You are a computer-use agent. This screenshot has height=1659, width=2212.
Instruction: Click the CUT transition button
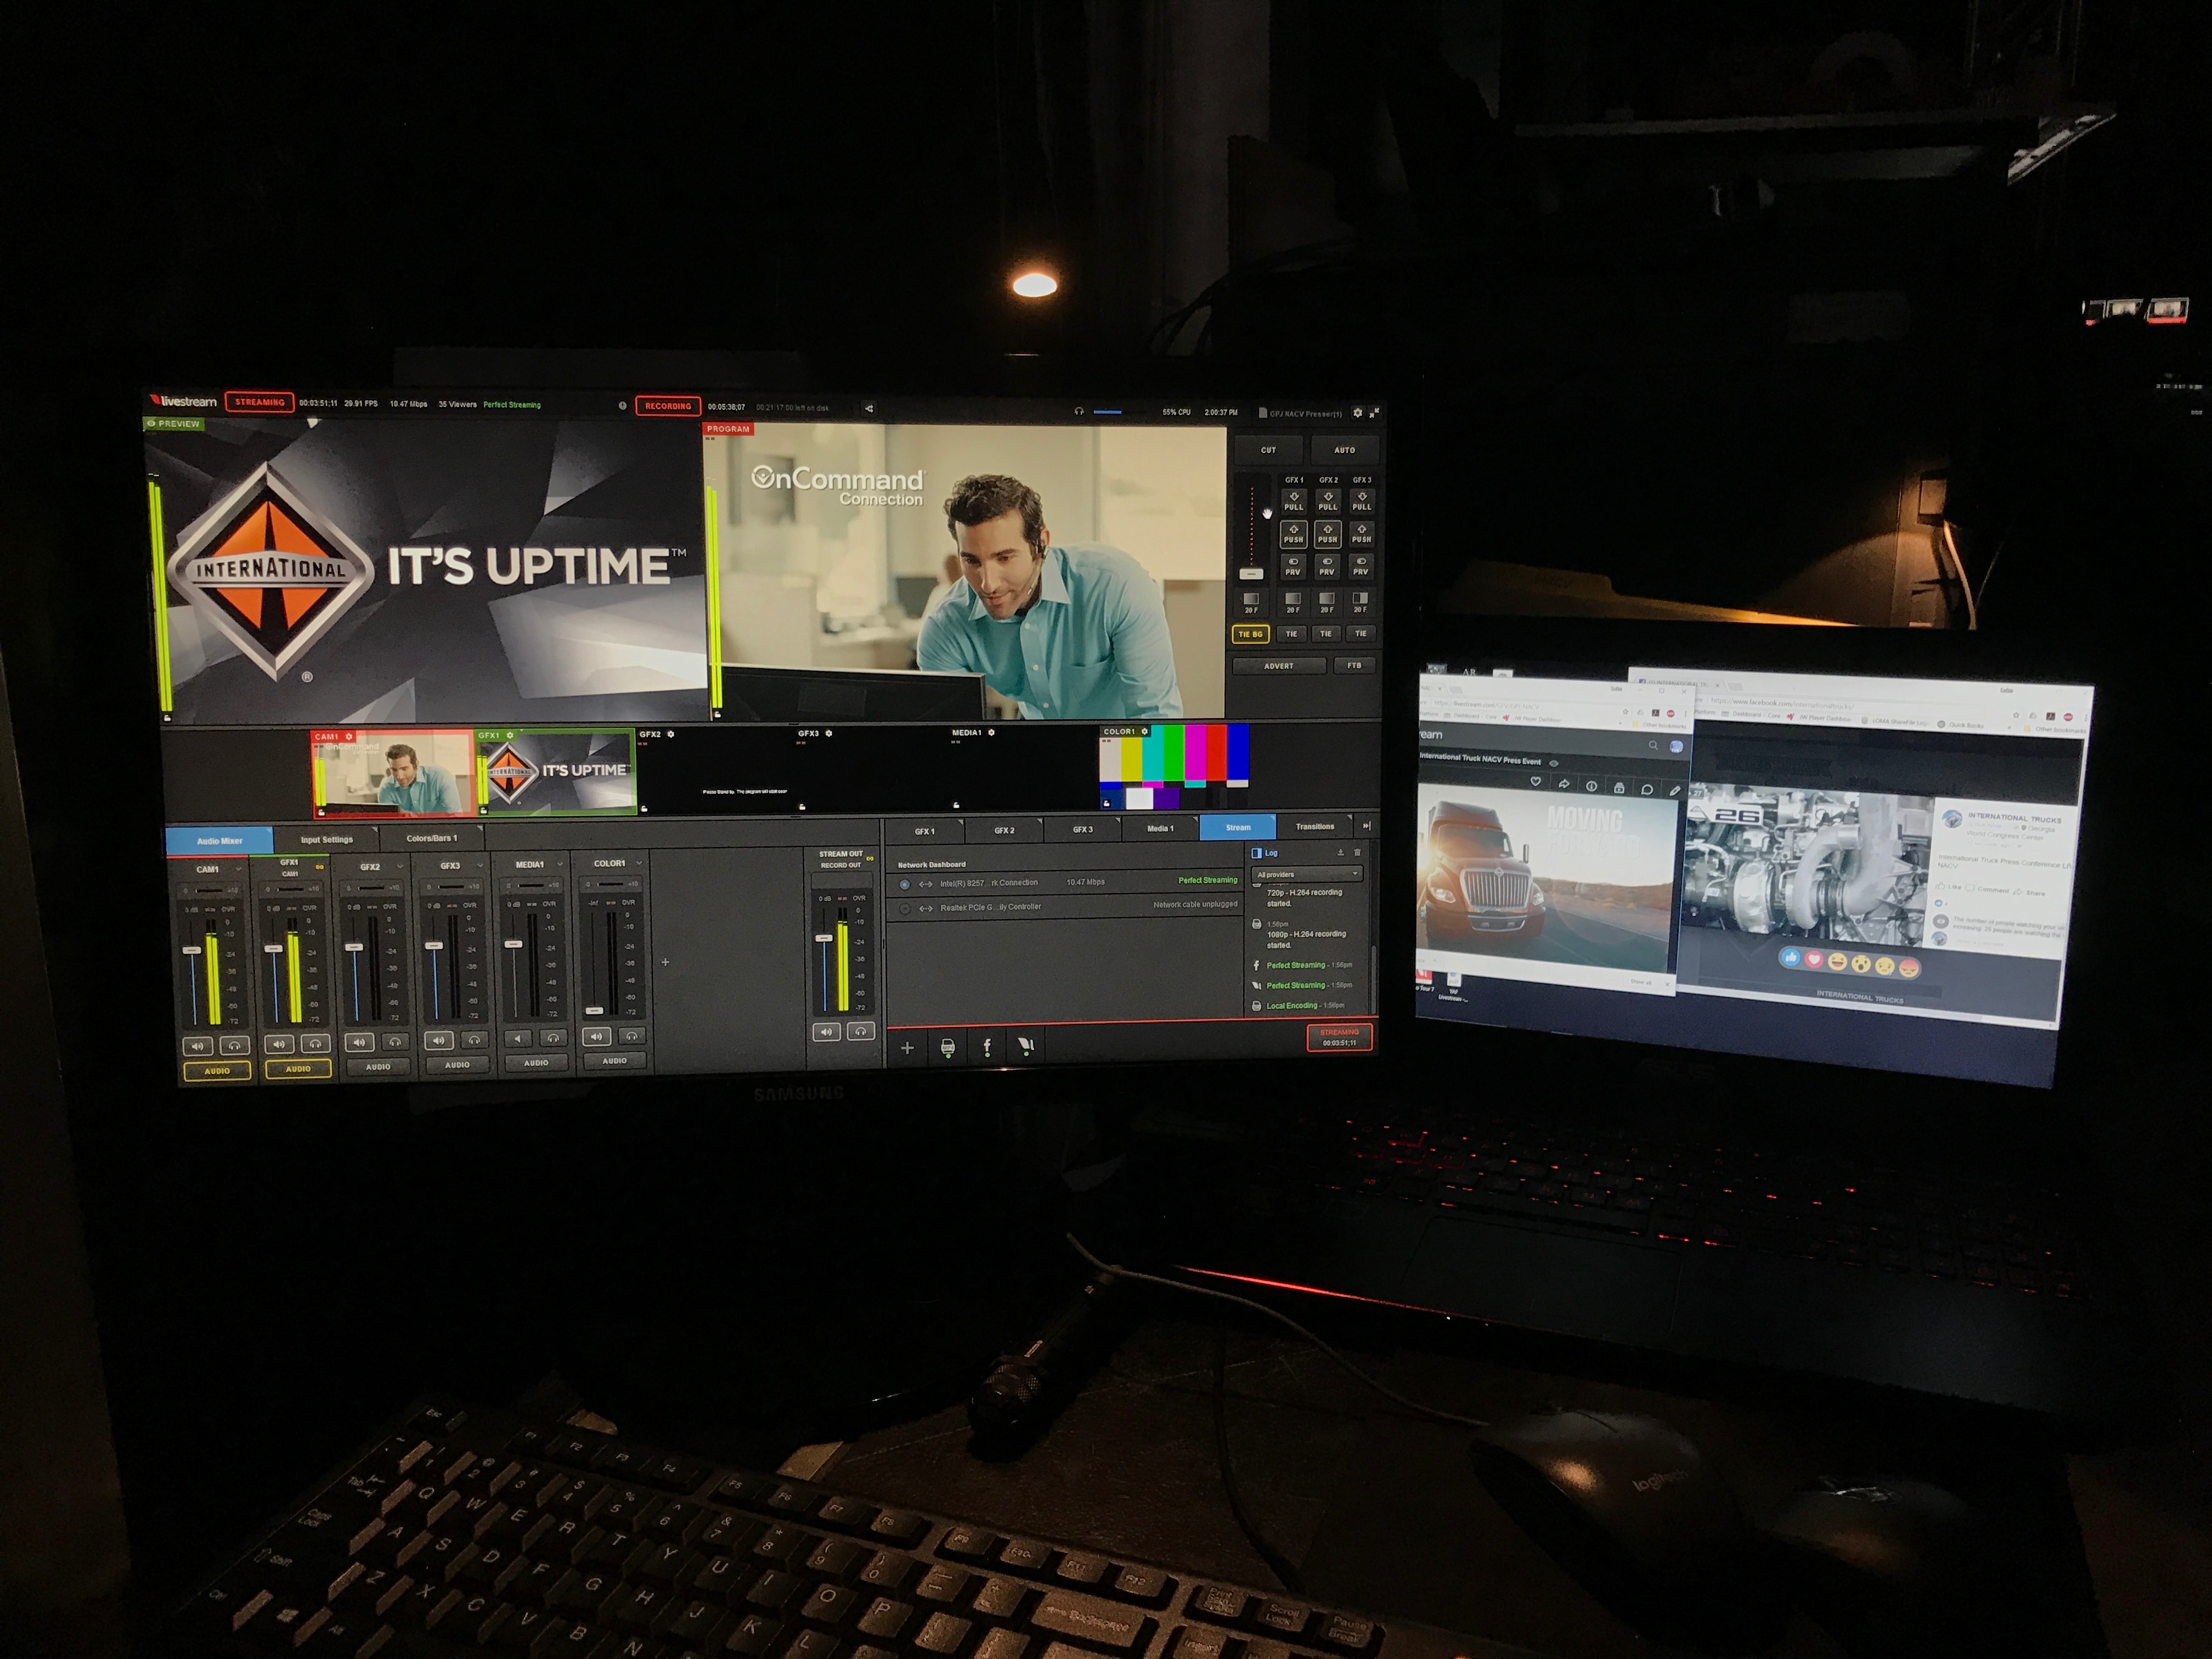(x=1268, y=450)
